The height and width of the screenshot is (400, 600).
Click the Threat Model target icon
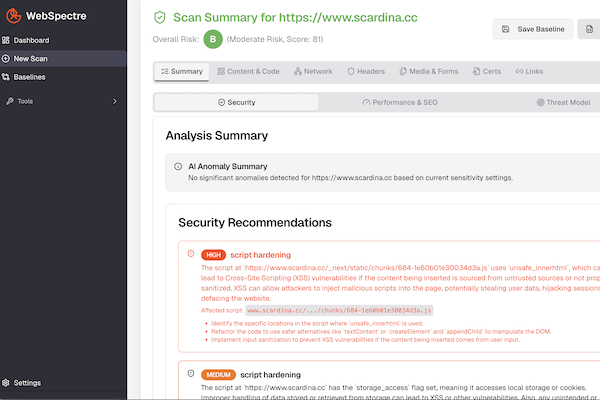click(540, 102)
